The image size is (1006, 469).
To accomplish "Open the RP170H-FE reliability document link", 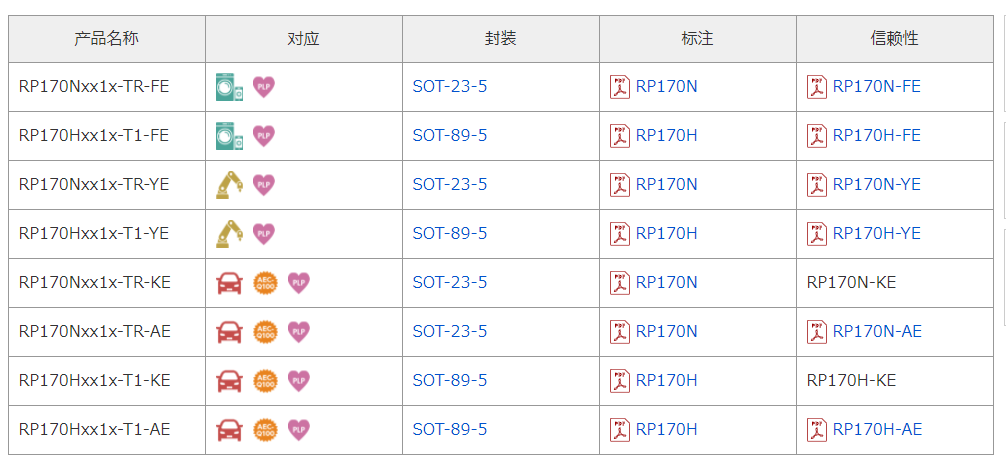I will point(876,135).
